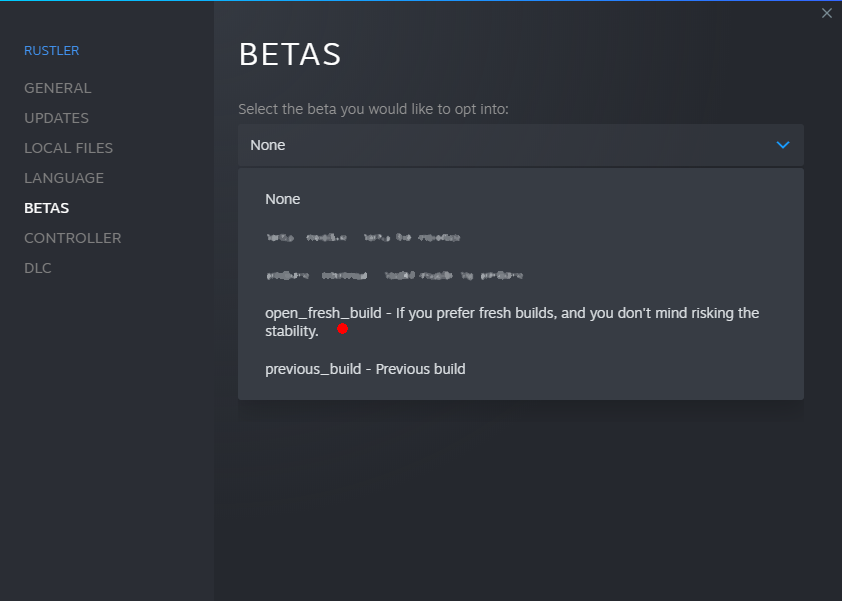Select the BETAS sidebar tab
The height and width of the screenshot is (601, 842).
click(46, 208)
